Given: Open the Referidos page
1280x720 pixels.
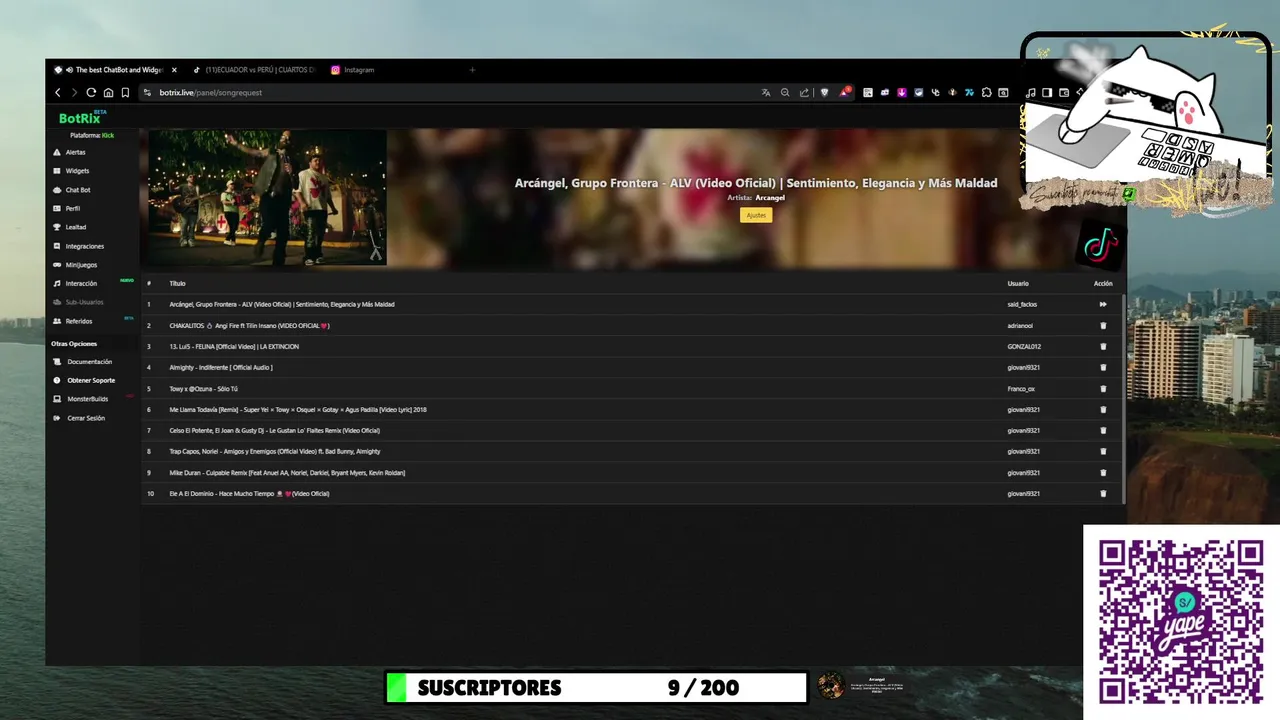Looking at the screenshot, I should pos(78,321).
